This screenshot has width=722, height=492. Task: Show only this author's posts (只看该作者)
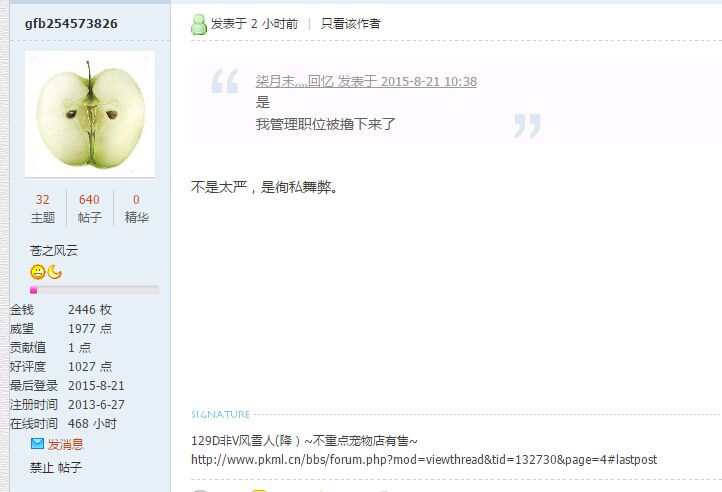(351, 23)
